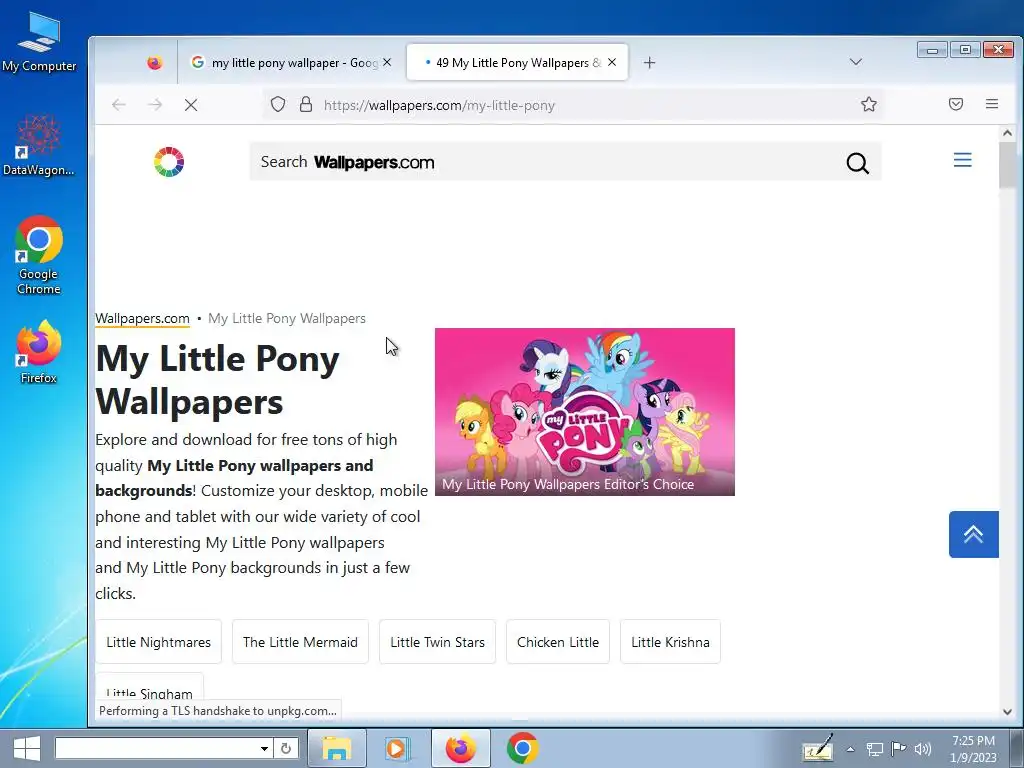Expand the list all tabs chevron
Viewport: 1024px width, 768px height.
pyautogui.click(x=856, y=62)
